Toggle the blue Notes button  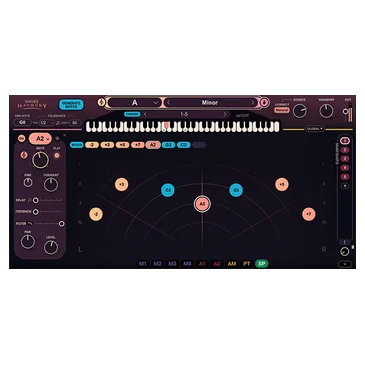tap(77, 145)
